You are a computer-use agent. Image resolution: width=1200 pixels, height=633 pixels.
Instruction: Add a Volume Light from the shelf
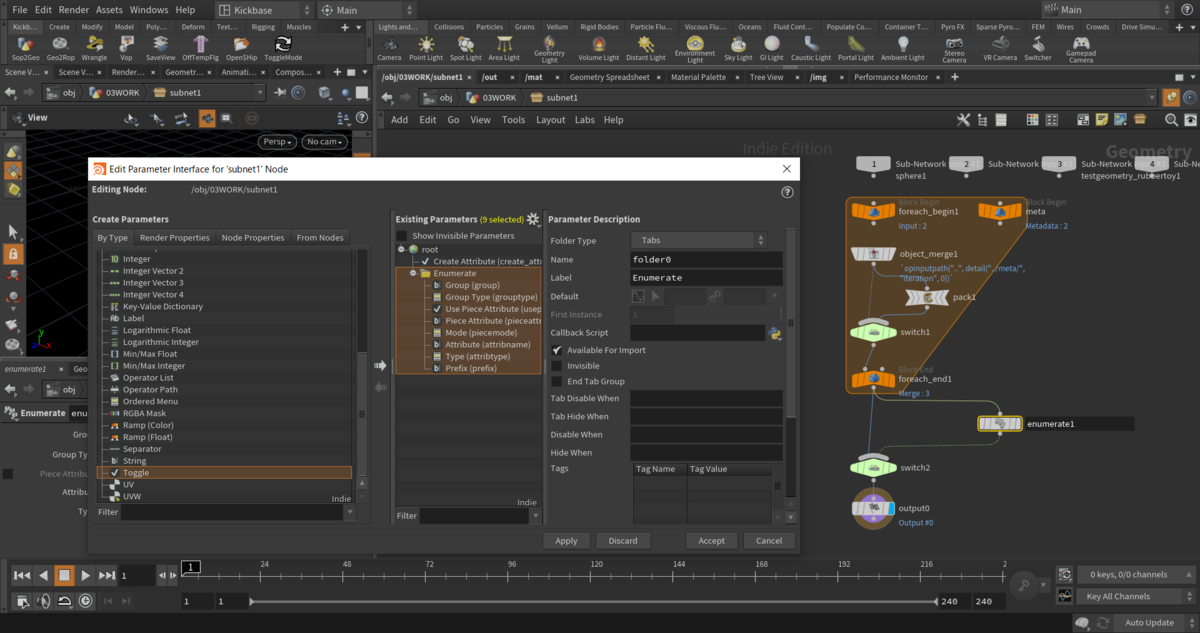[599, 48]
